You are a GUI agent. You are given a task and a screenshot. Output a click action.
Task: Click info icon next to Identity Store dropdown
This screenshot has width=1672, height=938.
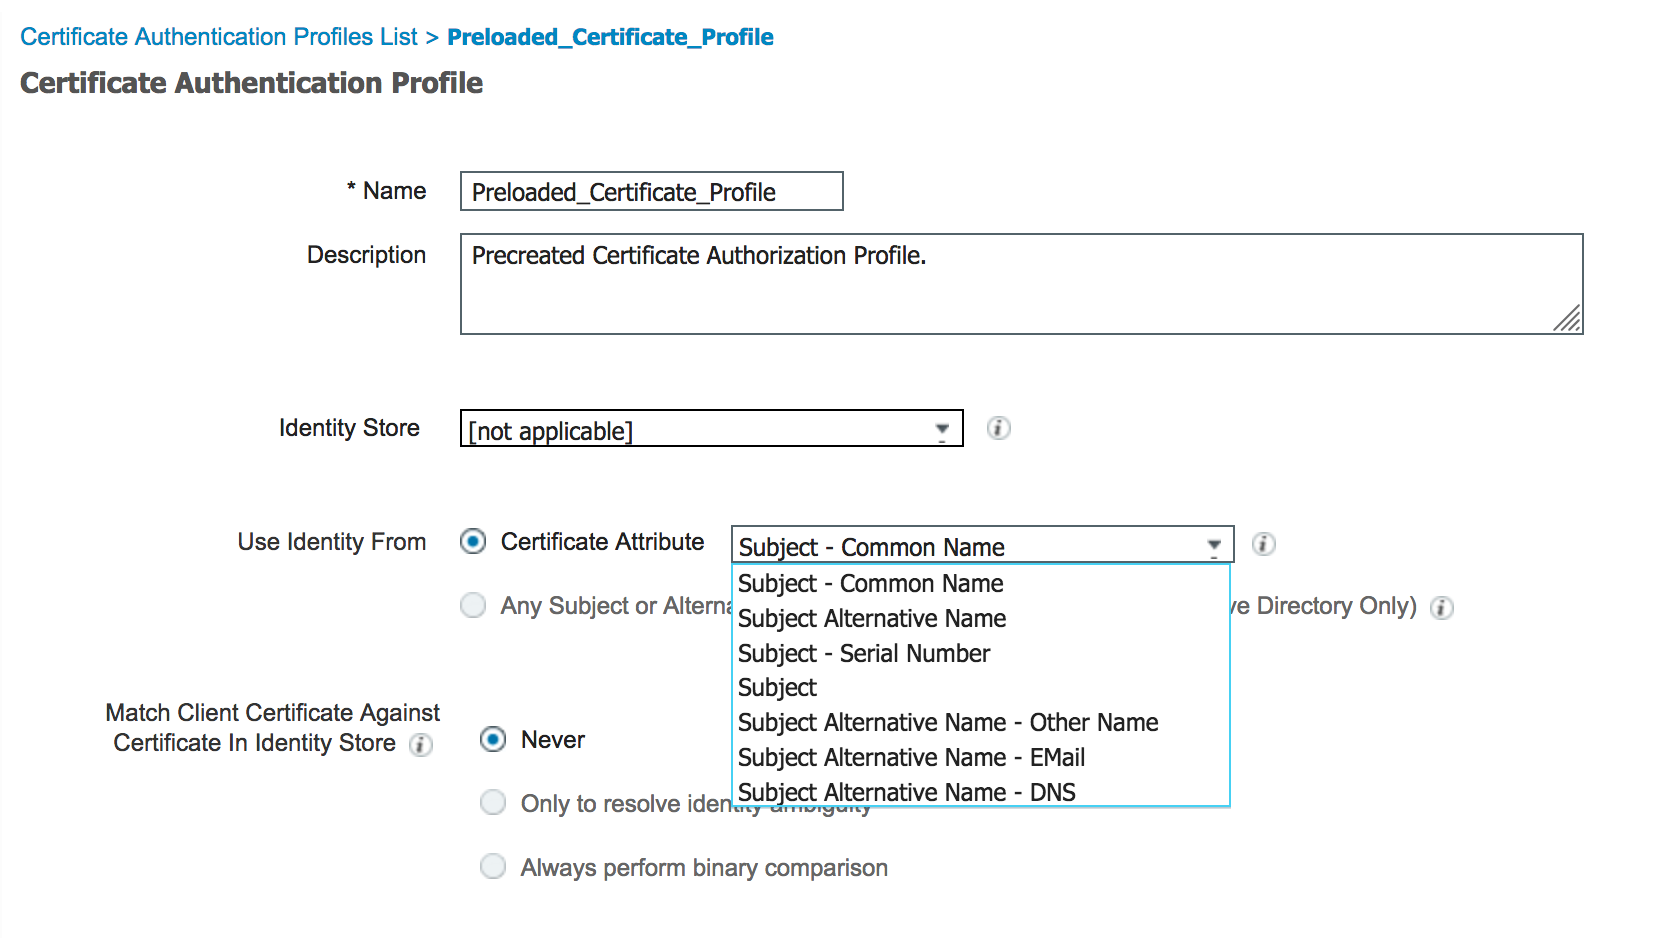(x=998, y=428)
